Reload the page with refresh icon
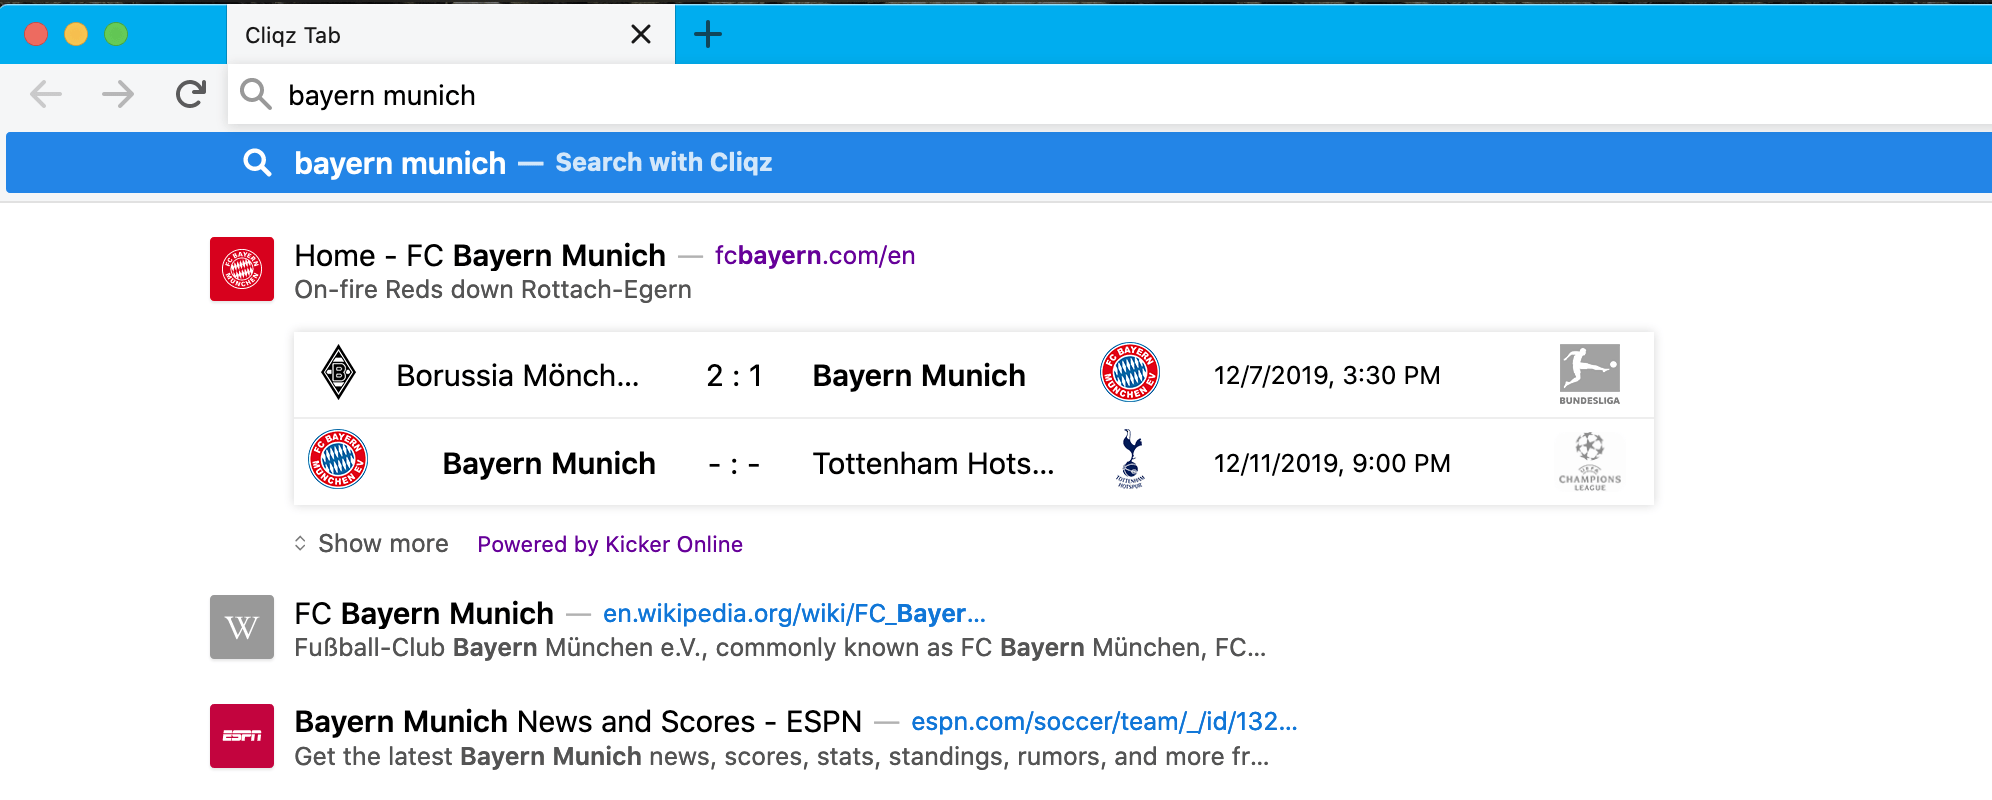The width and height of the screenshot is (1992, 800). 190,94
